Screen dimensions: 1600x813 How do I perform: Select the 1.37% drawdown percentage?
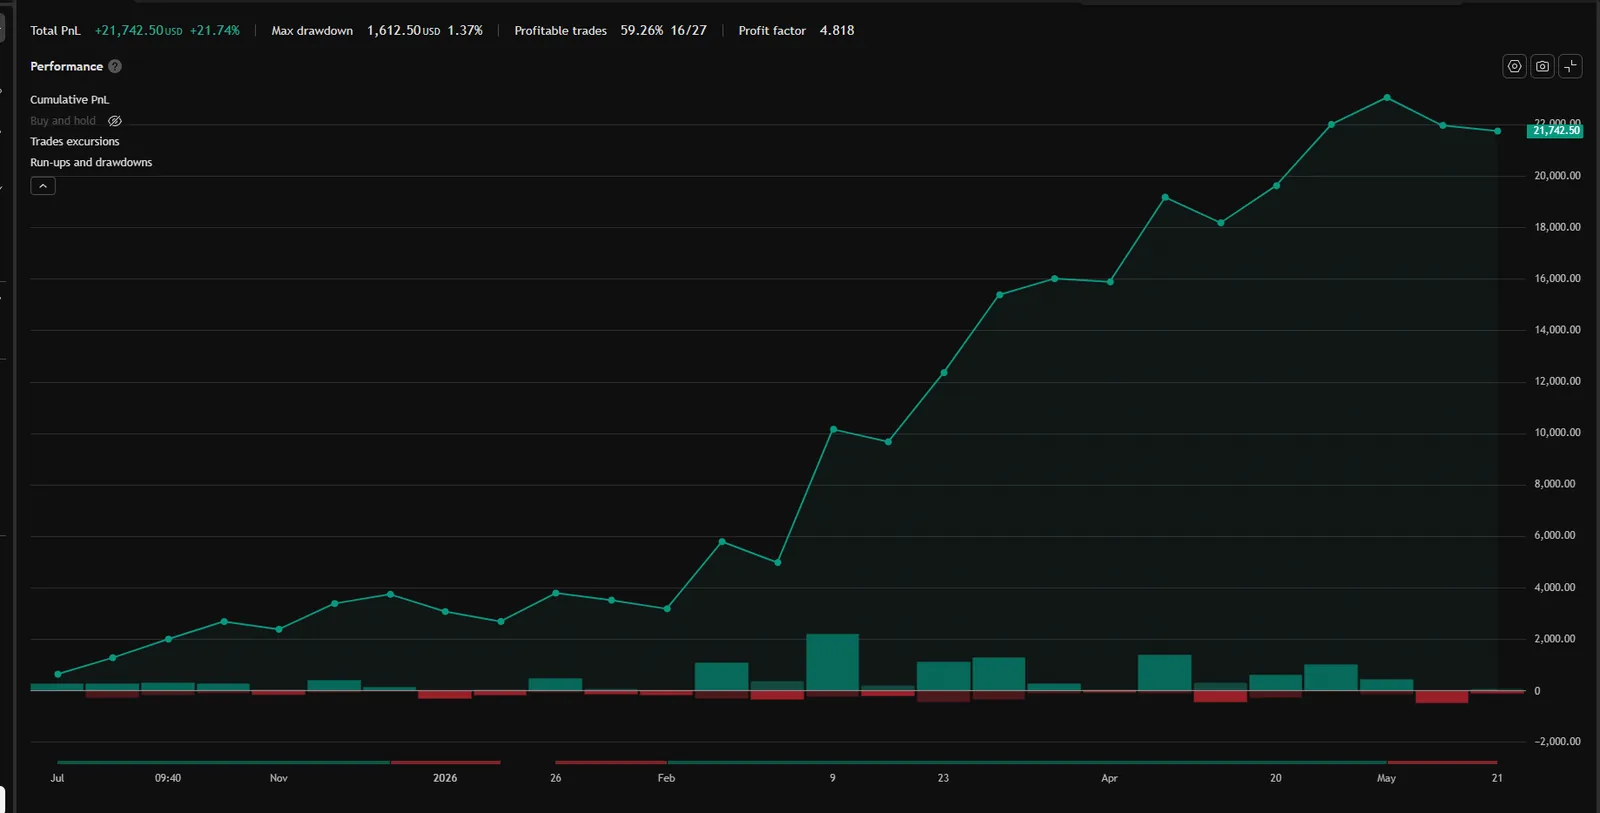[465, 31]
